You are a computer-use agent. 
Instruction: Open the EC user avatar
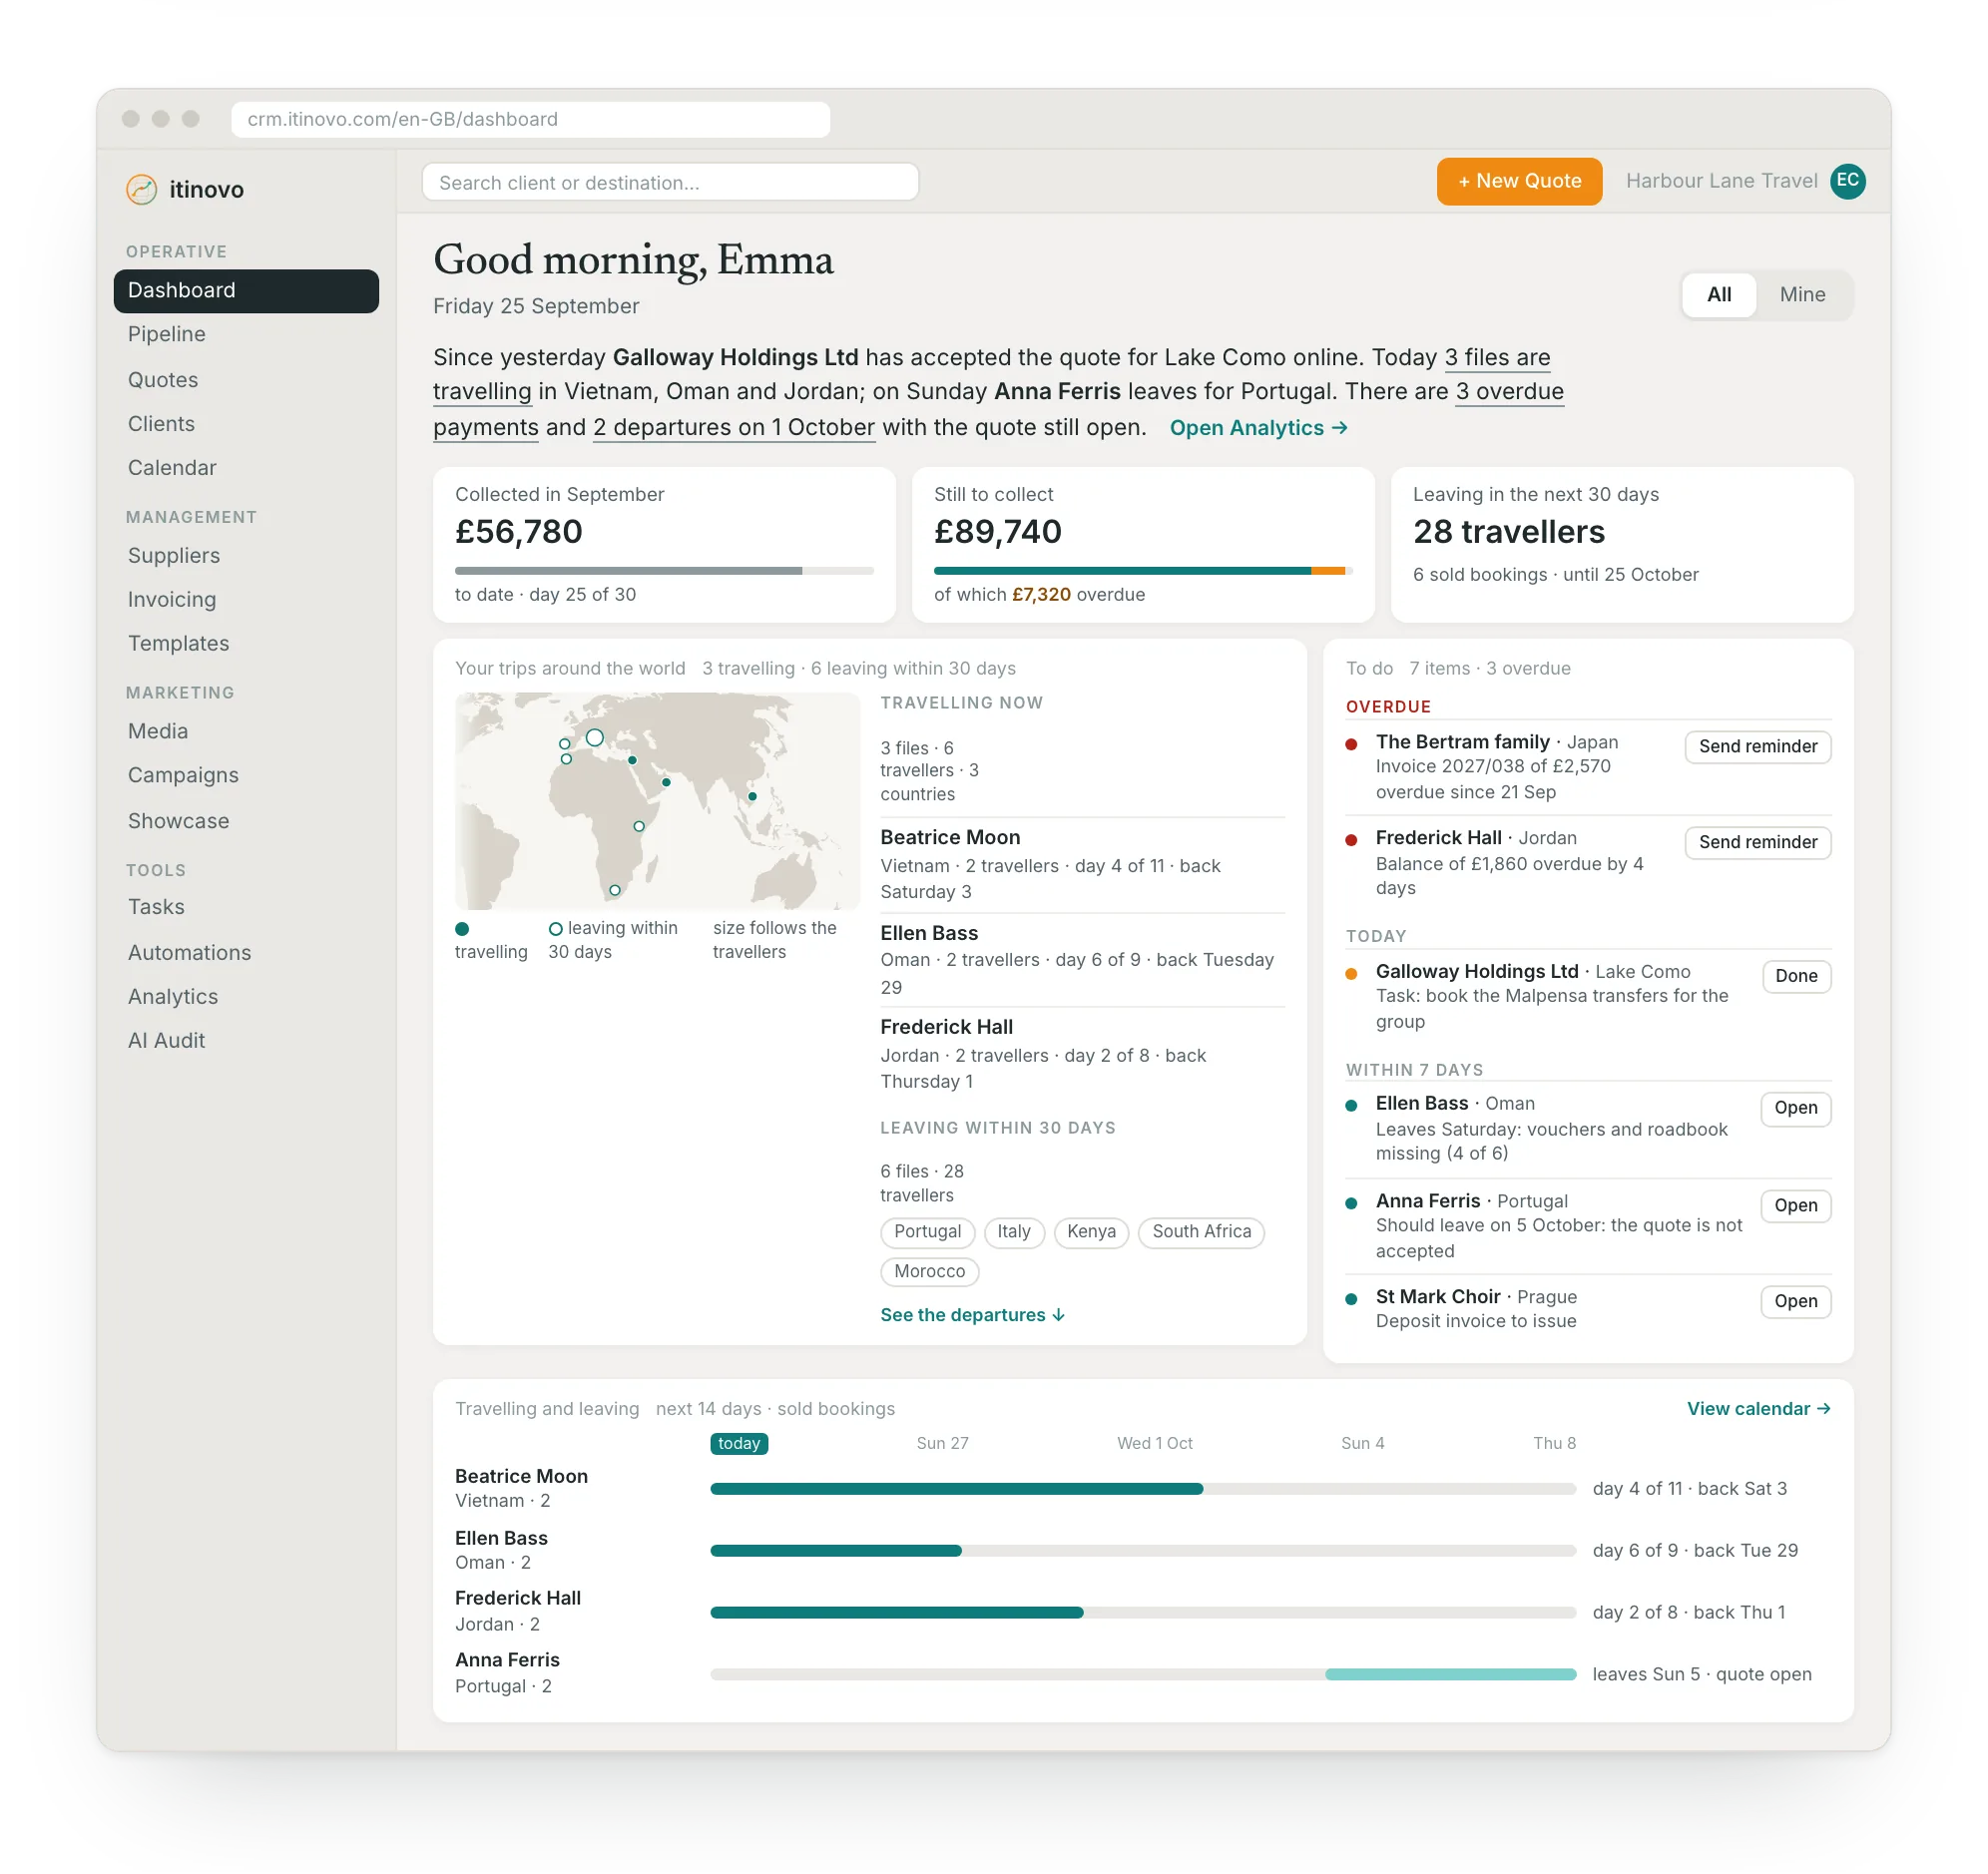1847,181
